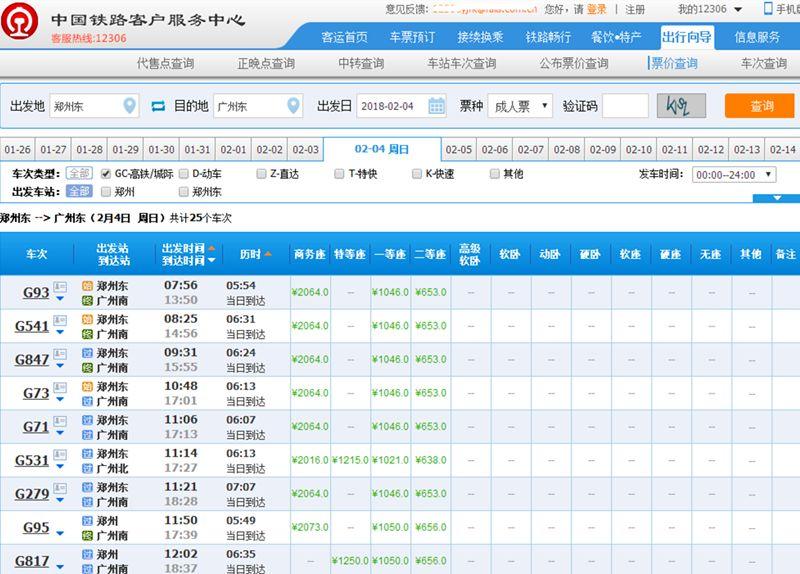This screenshot has height=574, width=800.
Task: Uncheck the GC-高铁/城际 train type checkbox
Action: (x=106, y=174)
